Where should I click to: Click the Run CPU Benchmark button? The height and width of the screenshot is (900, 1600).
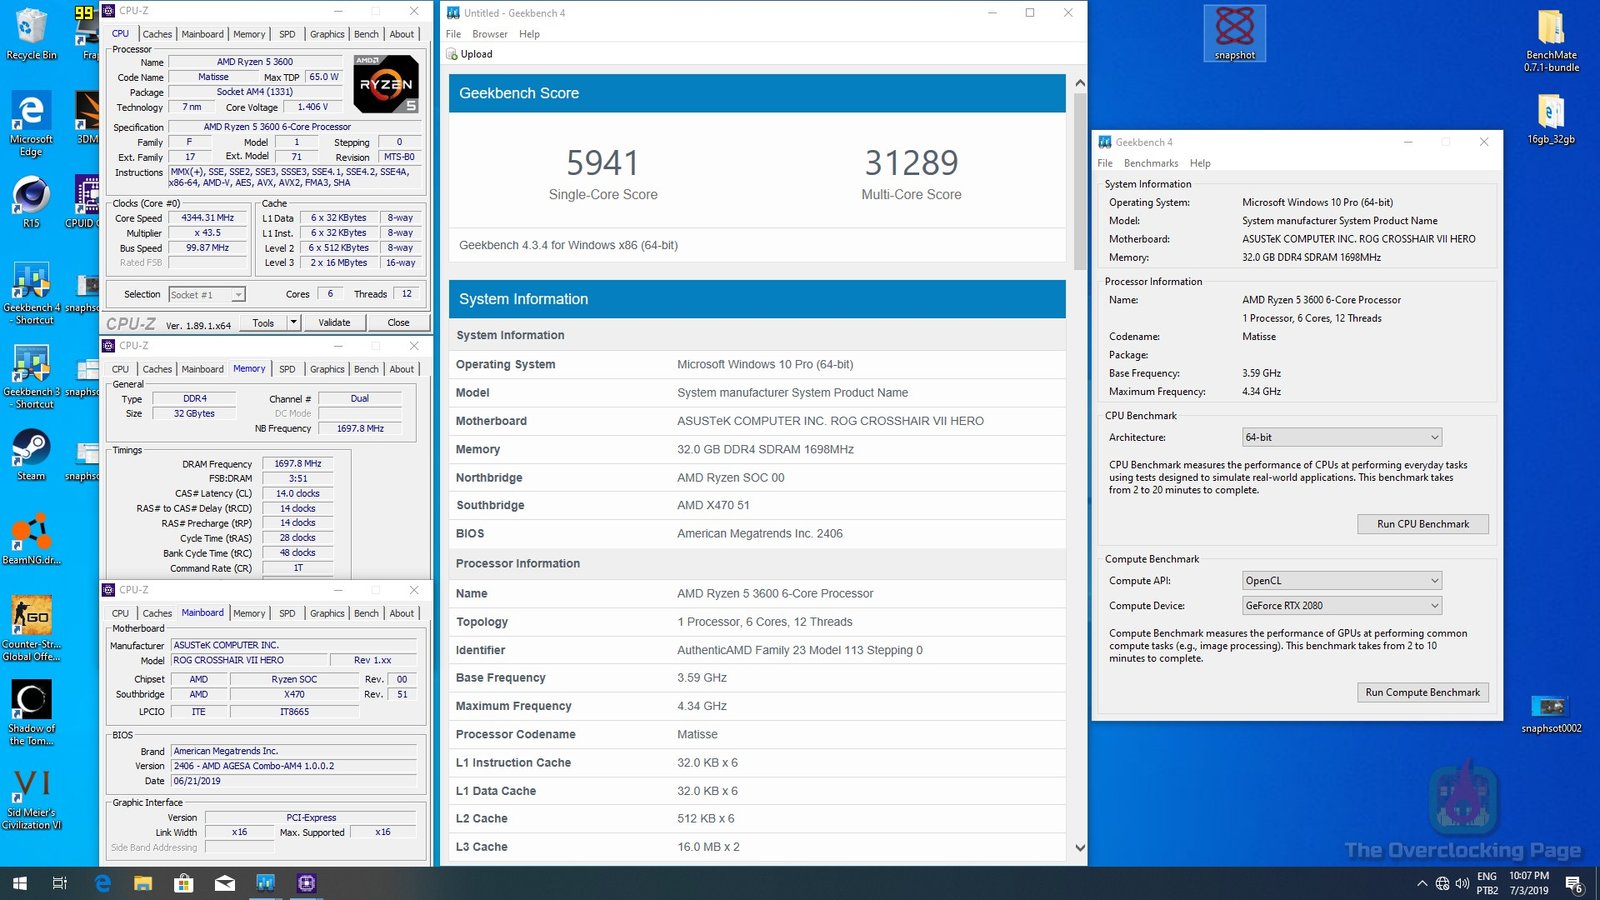pos(1422,523)
